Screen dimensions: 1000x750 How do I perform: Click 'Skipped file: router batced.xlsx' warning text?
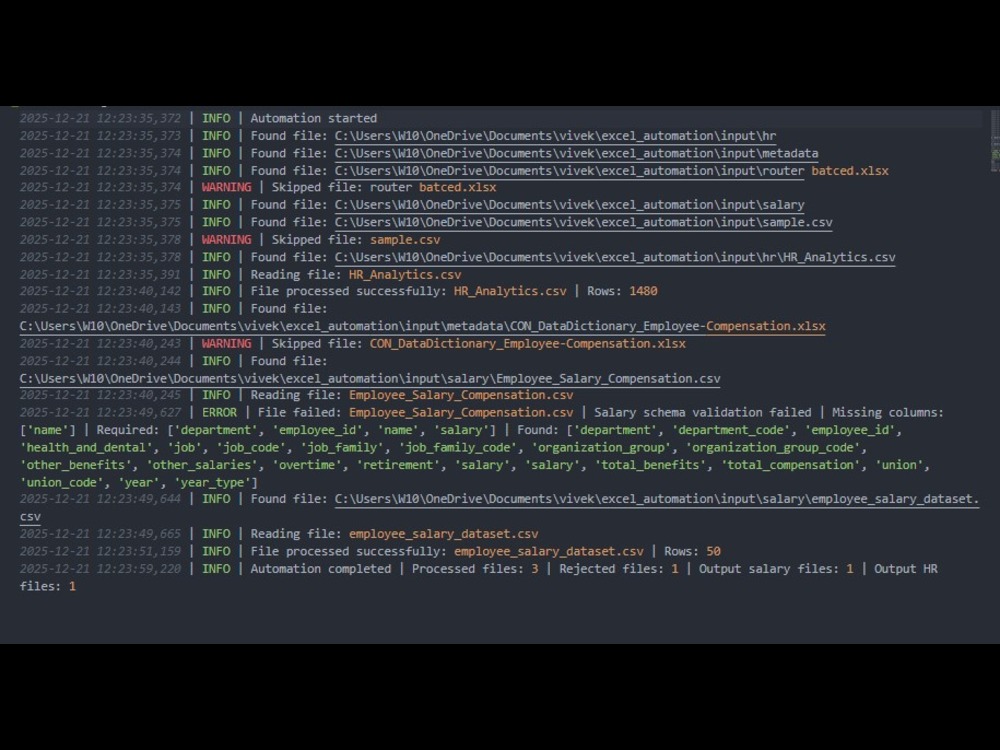click(384, 188)
